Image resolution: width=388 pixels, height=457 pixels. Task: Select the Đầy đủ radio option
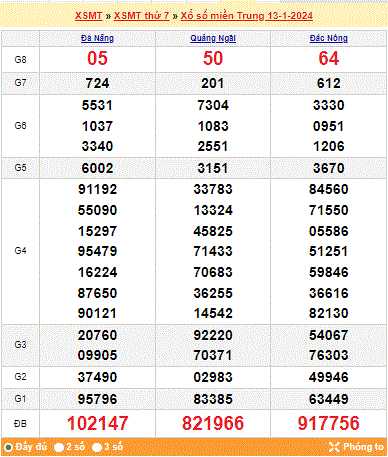(x=8, y=447)
